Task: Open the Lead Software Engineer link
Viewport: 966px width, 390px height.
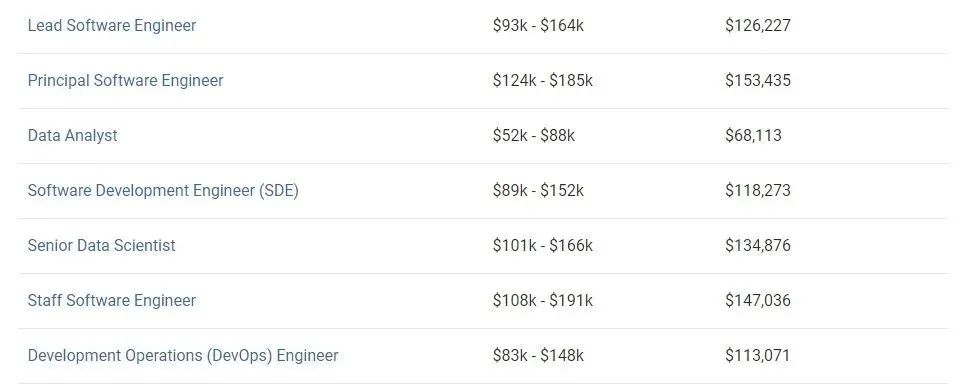Action: pyautogui.click(x=112, y=26)
